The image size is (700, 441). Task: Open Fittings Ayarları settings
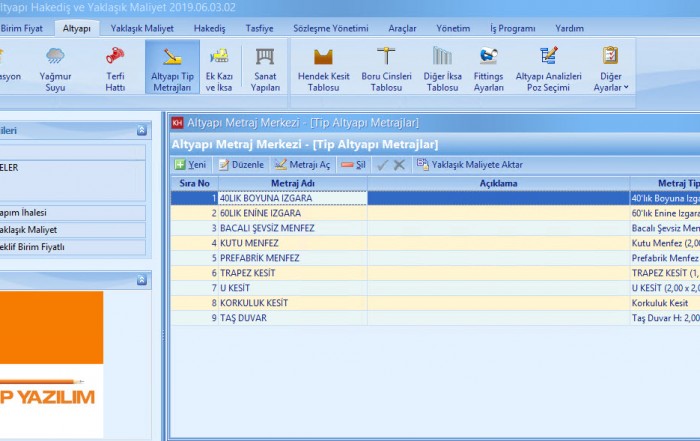point(489,67)
